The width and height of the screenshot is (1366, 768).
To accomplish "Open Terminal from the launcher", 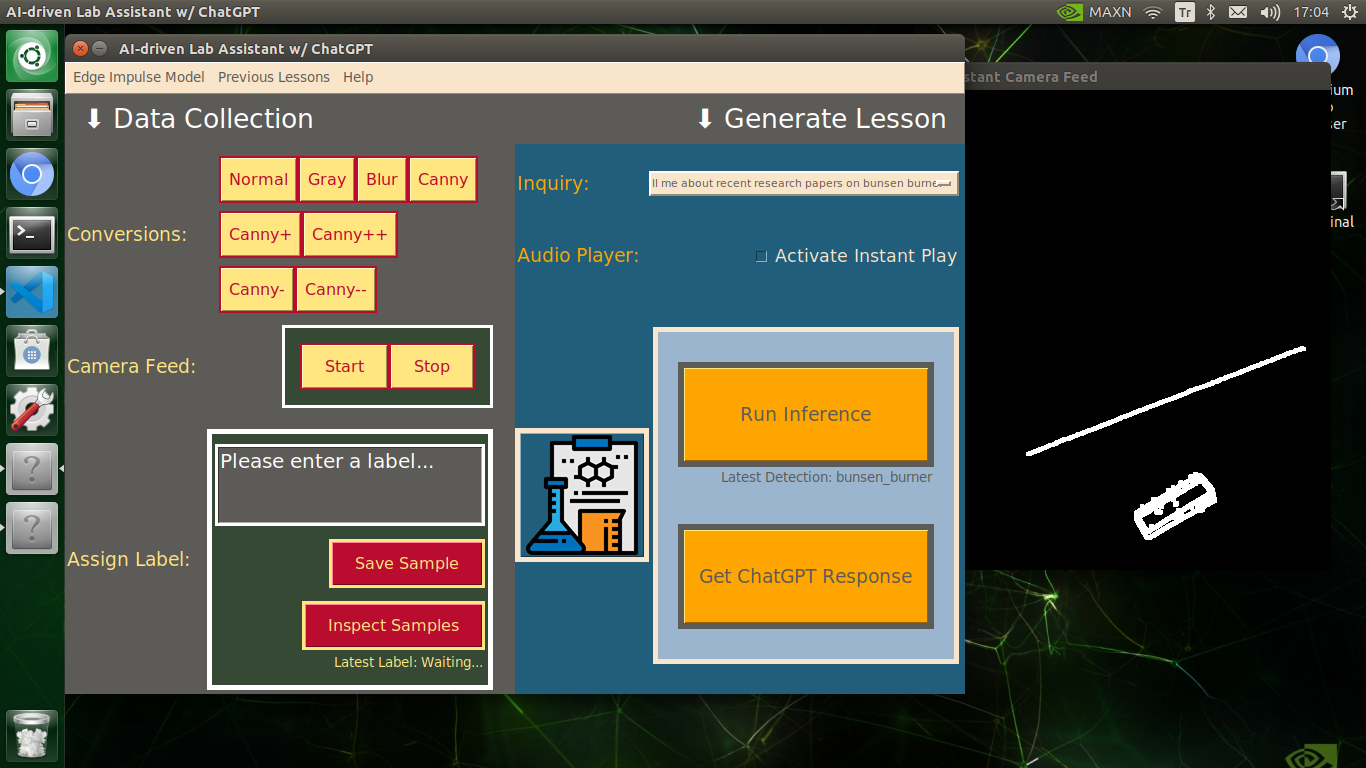I will (33, 234).
